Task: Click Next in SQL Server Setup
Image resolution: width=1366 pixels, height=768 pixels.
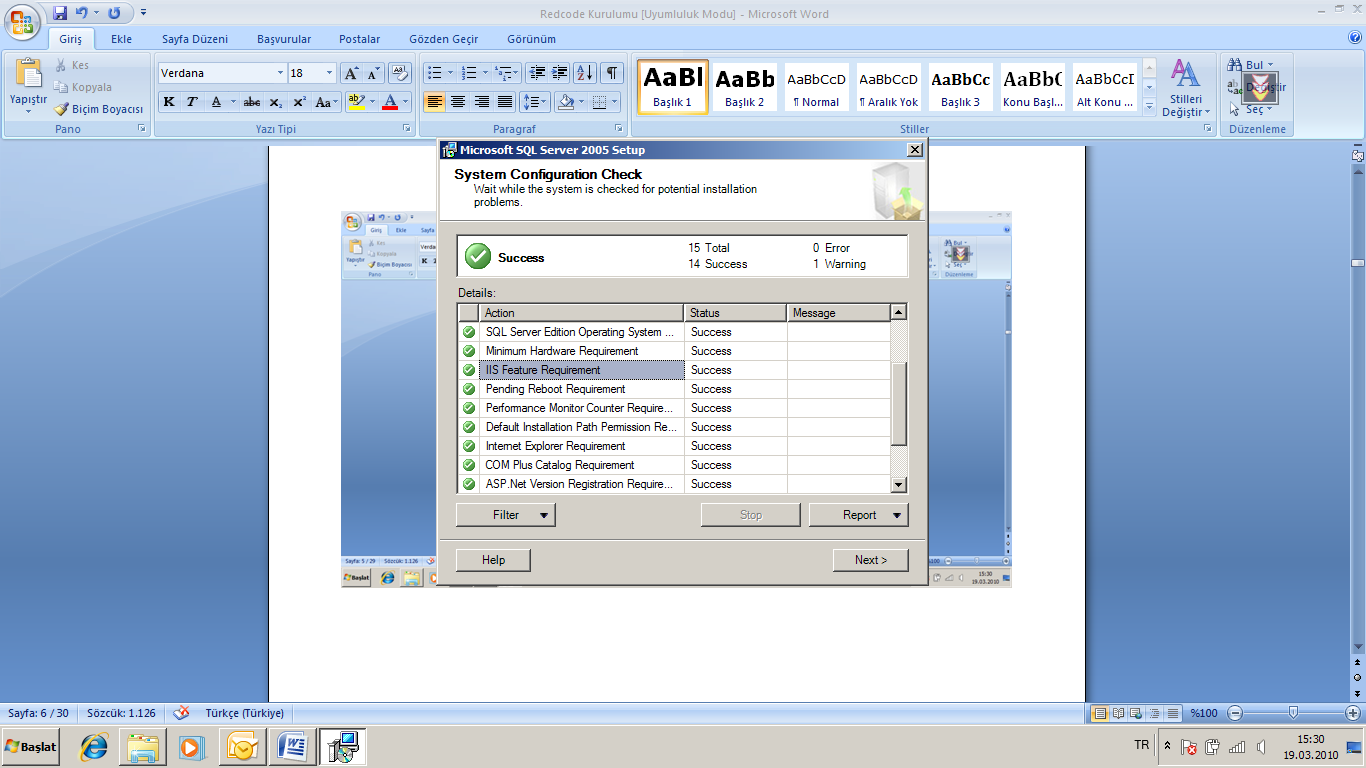Action: pyautogui.click(x=870, y=560)
